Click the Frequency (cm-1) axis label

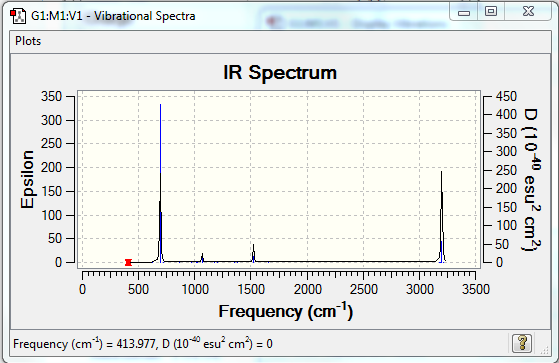(286, 311)
